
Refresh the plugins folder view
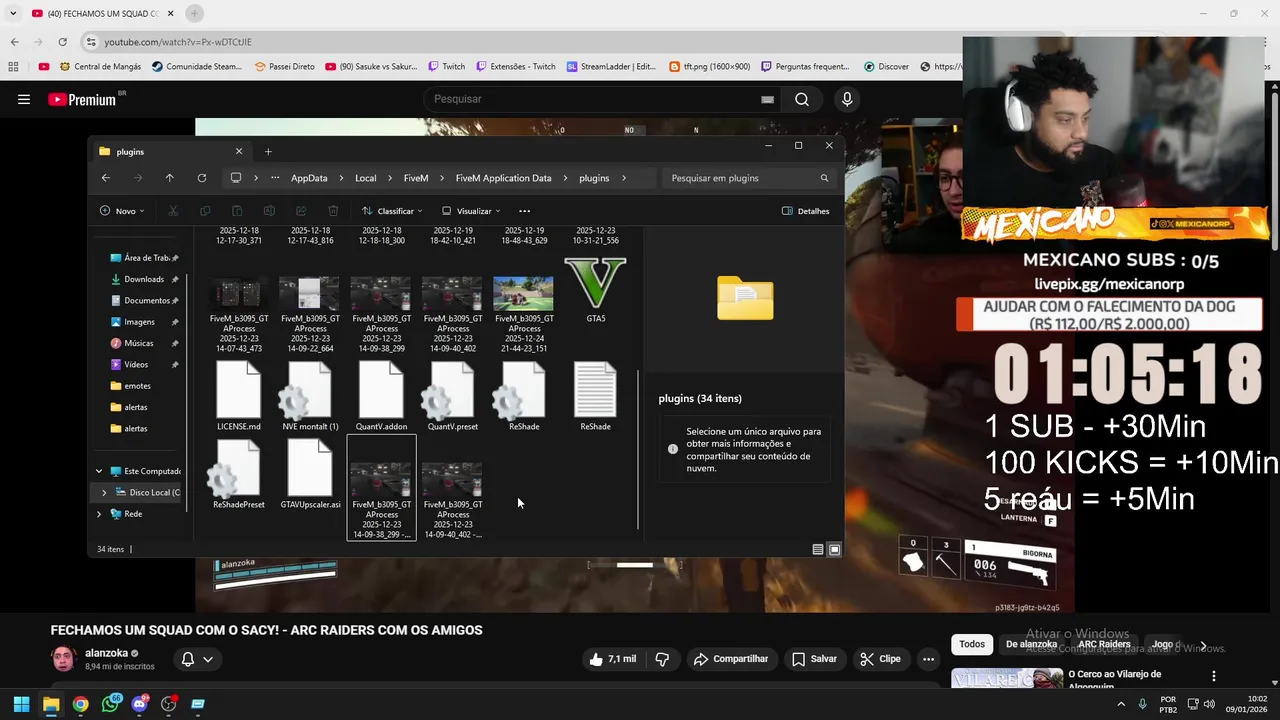click(x=201, y=178)
